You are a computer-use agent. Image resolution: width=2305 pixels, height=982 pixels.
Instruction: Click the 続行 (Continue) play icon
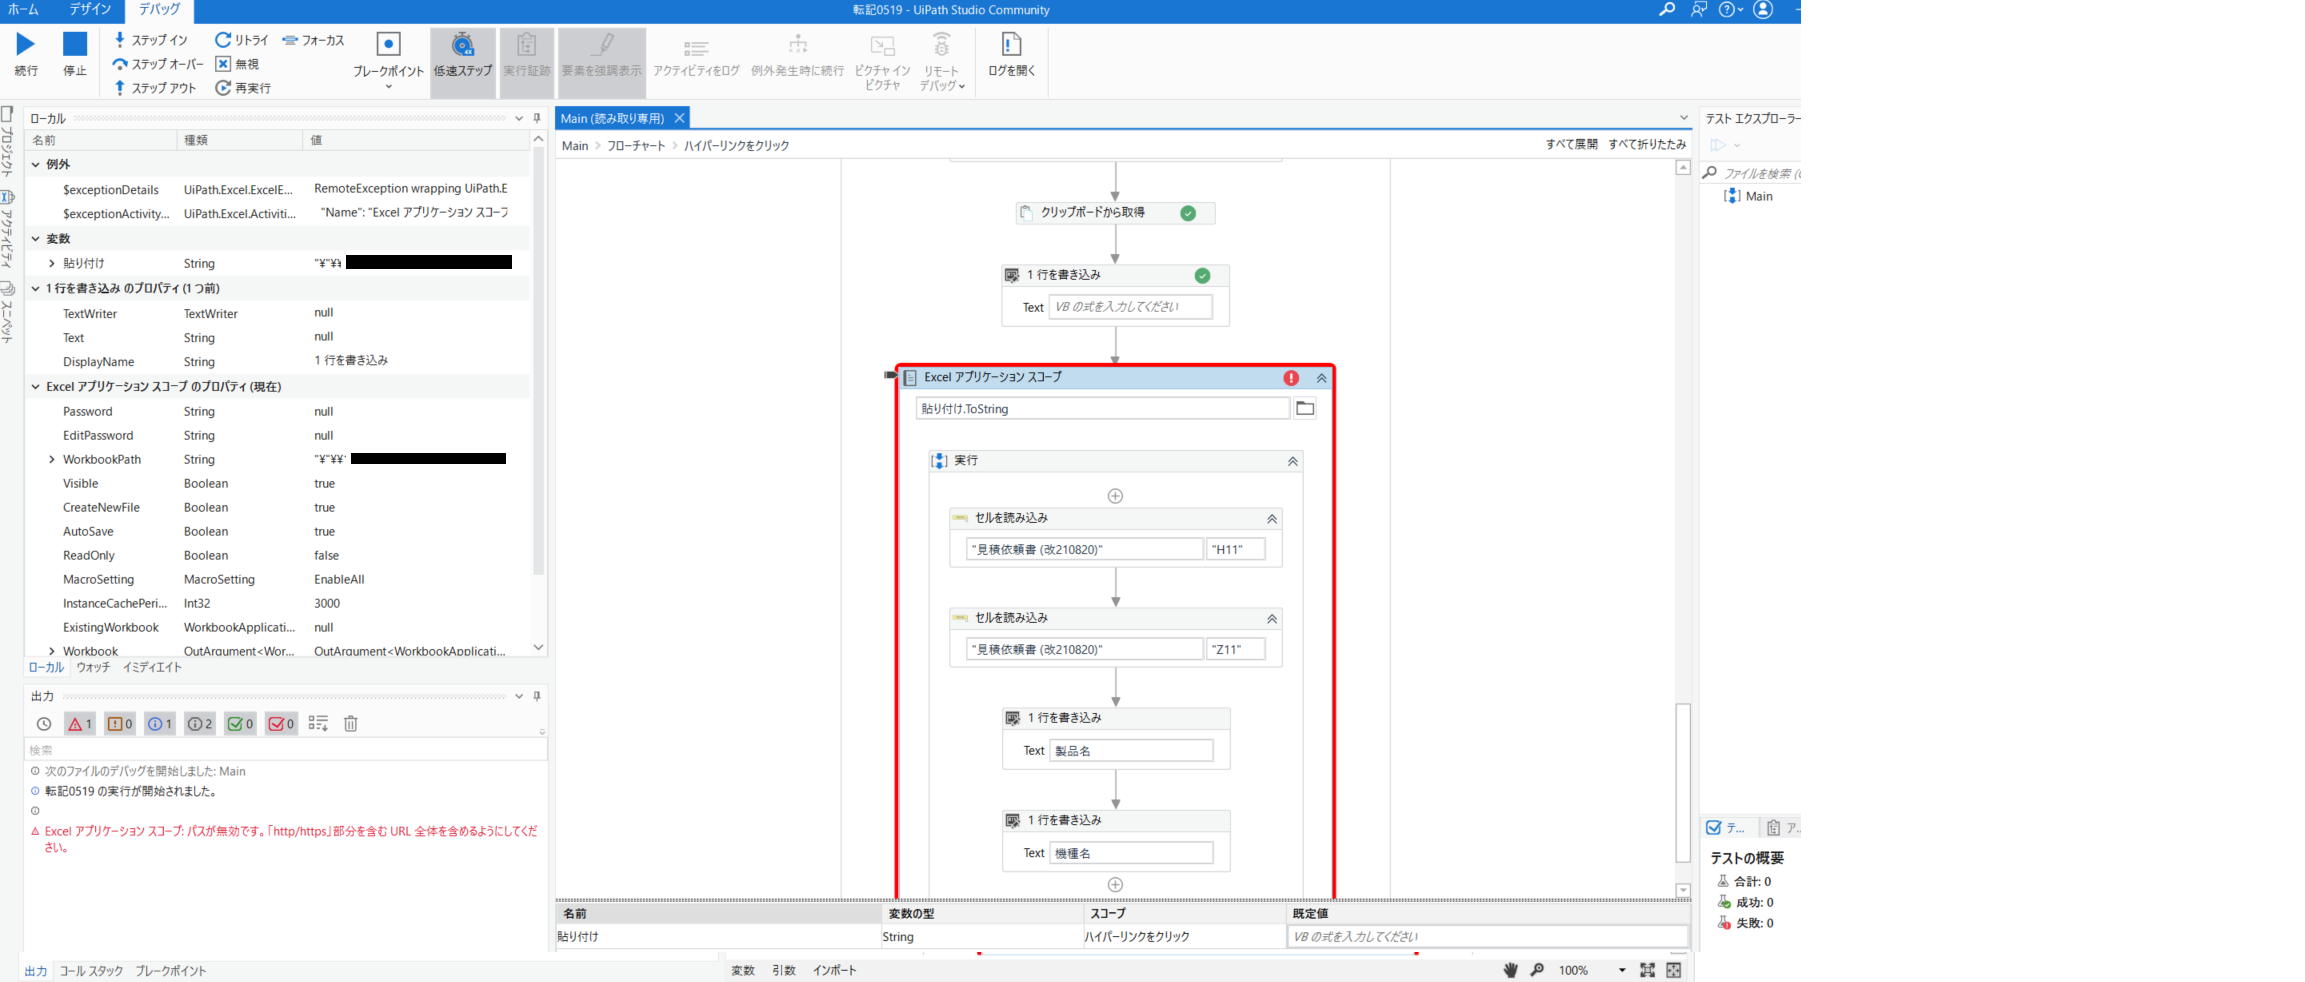(x=26, y=44)
